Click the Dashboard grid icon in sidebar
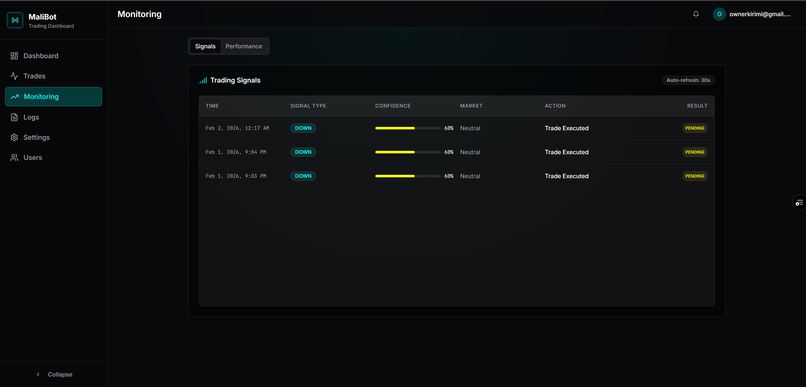This screenshot has height=387, width=806. [14, 56]
